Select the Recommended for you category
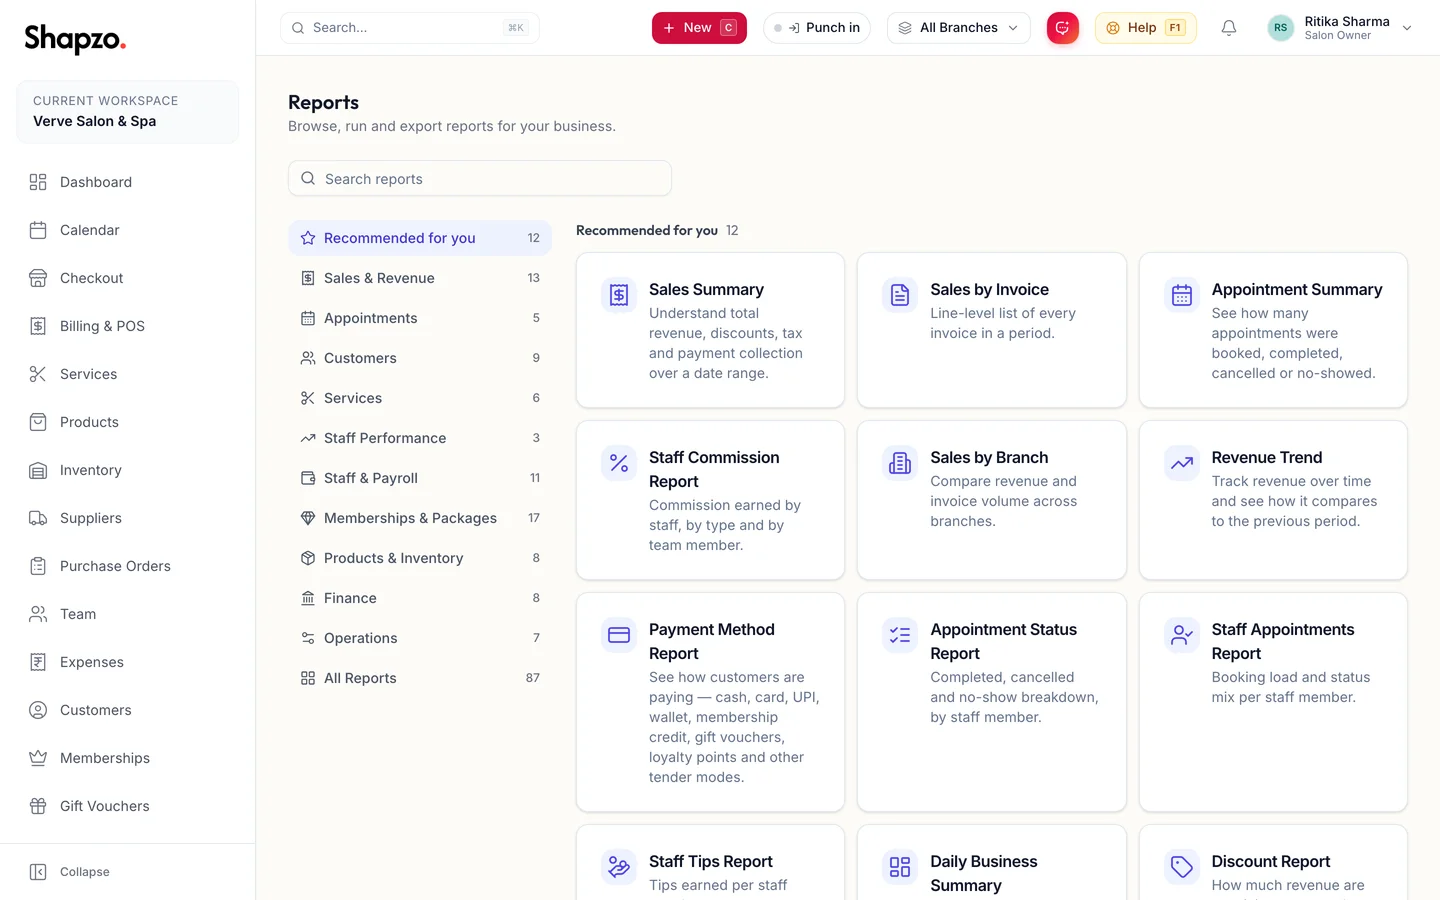 (x=420, y=238)
